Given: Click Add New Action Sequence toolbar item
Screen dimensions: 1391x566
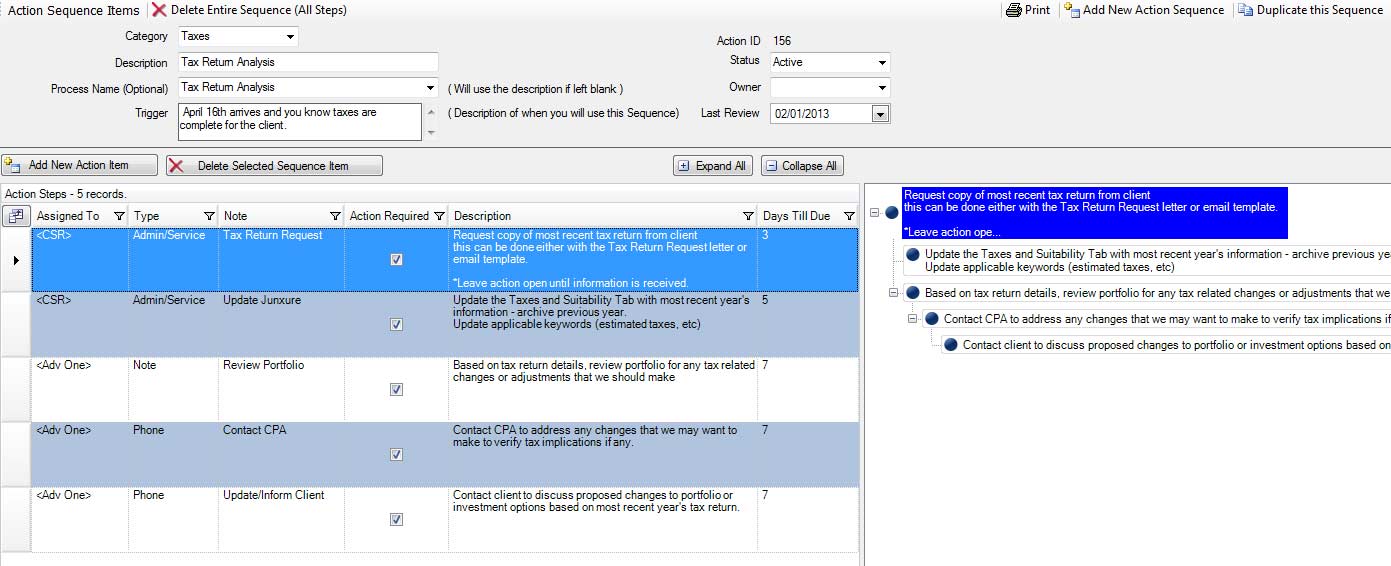Looking at the screenshot, I should click(1144, 10).
